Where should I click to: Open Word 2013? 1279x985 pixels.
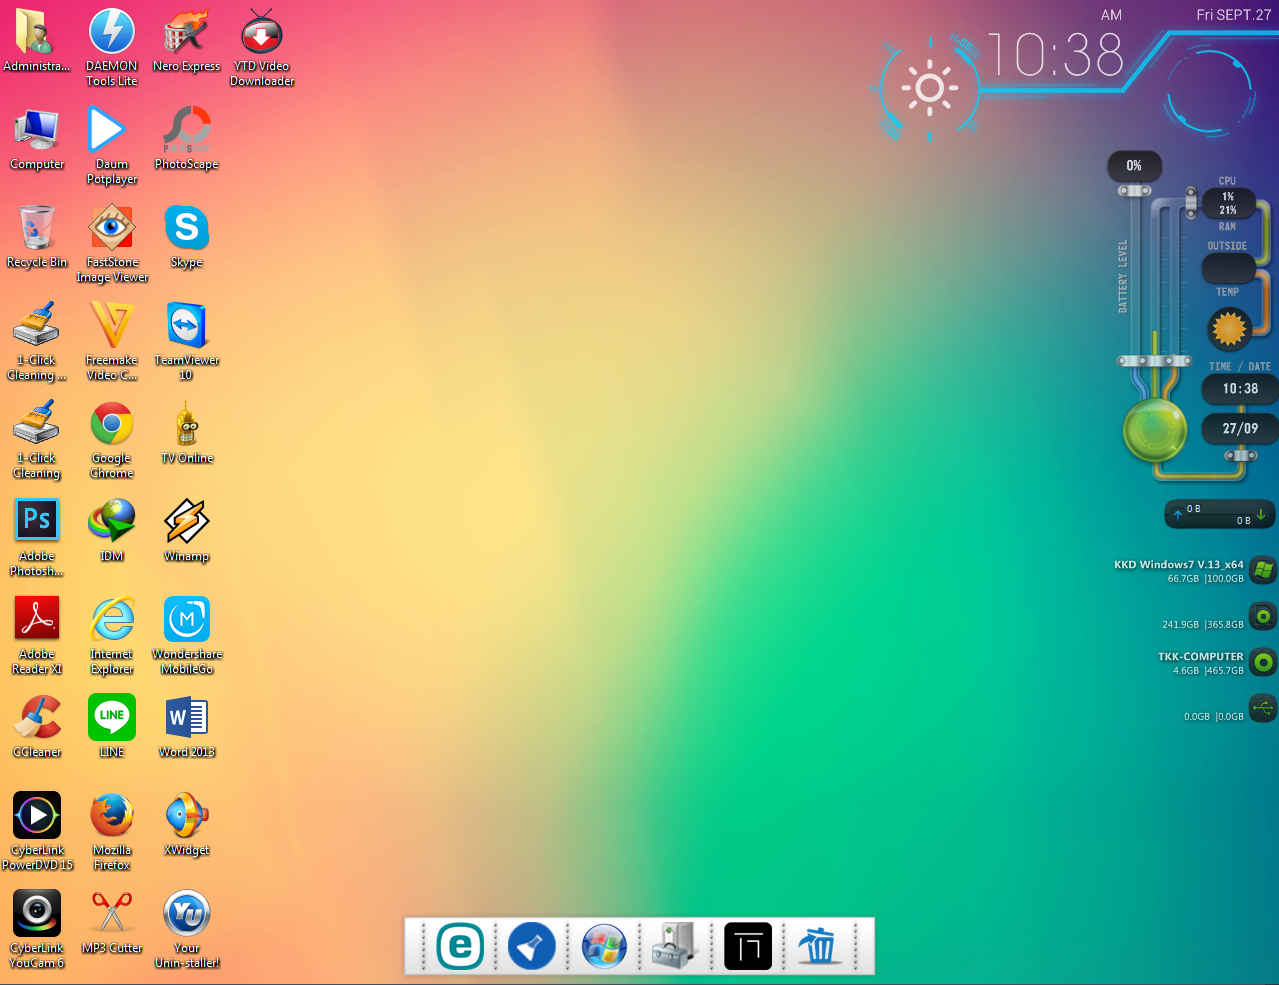coord(187,717)
